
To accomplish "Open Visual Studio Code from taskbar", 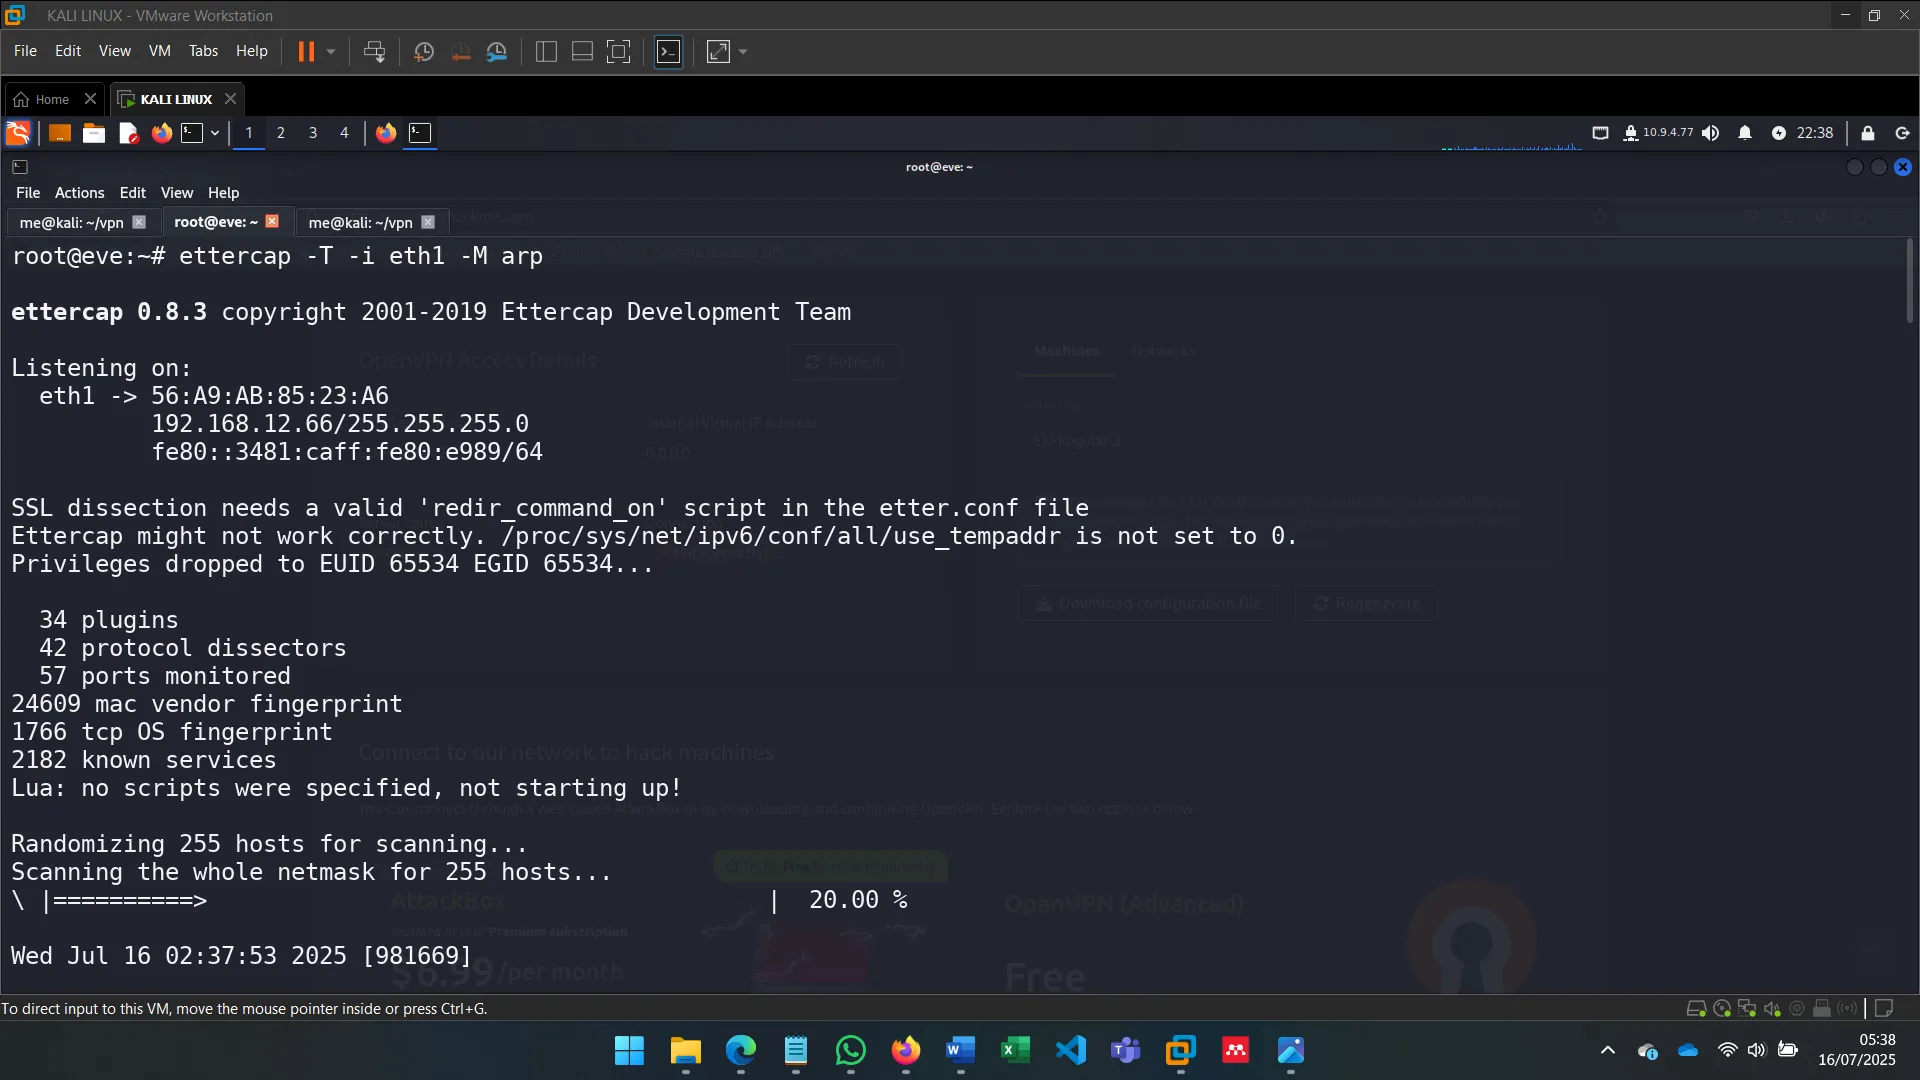I will point(1071,1051).
